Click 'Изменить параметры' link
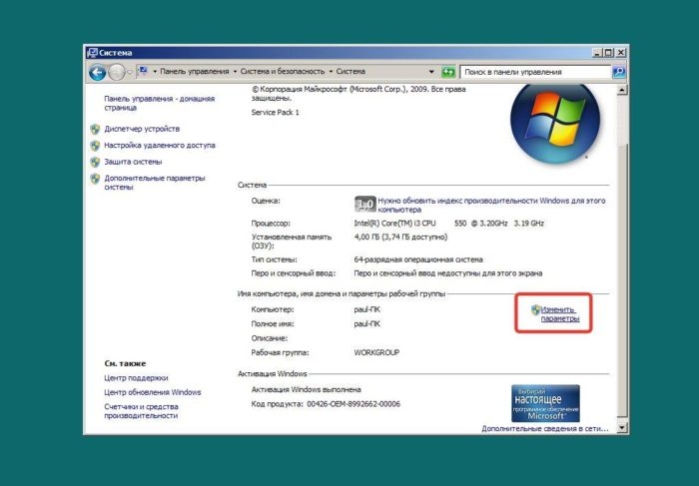Image resolution: width=699 pixels, height=486 pixels. coord(559,314)
